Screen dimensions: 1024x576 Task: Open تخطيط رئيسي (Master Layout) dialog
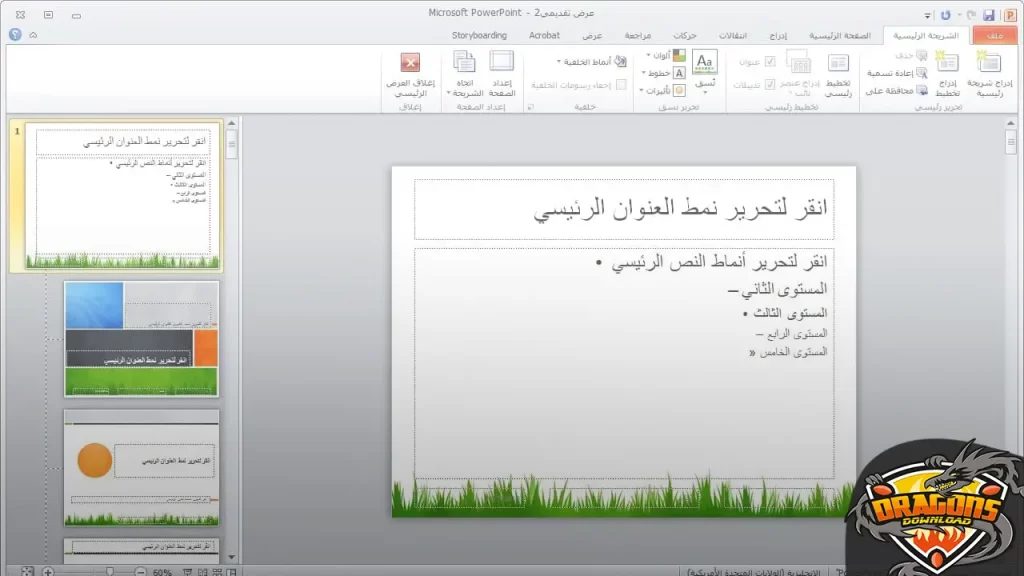pyautogui.click(x=838, y=65)
